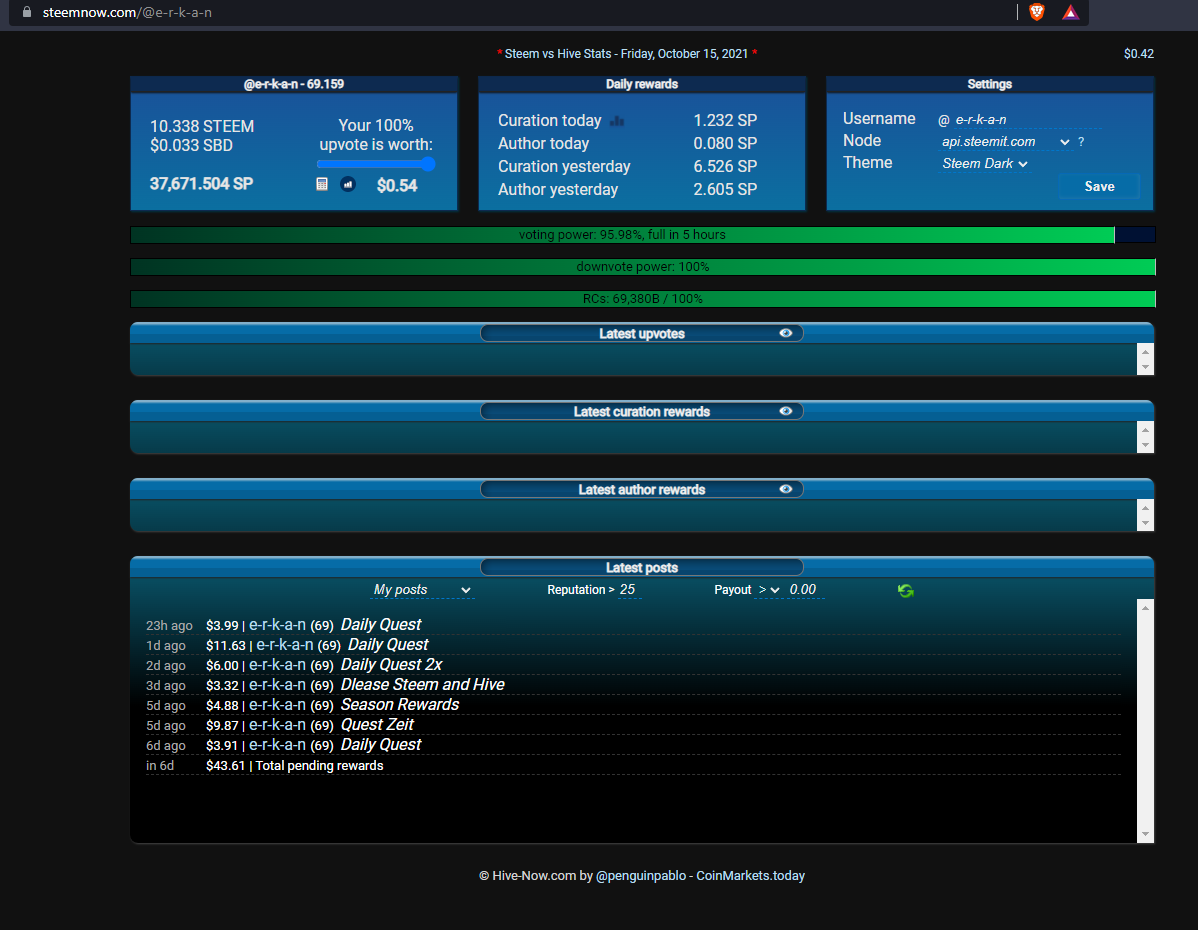The image size is (1198, 930).
Task: Click the $0.42 price in top corner
Action: pos(1138,53)
